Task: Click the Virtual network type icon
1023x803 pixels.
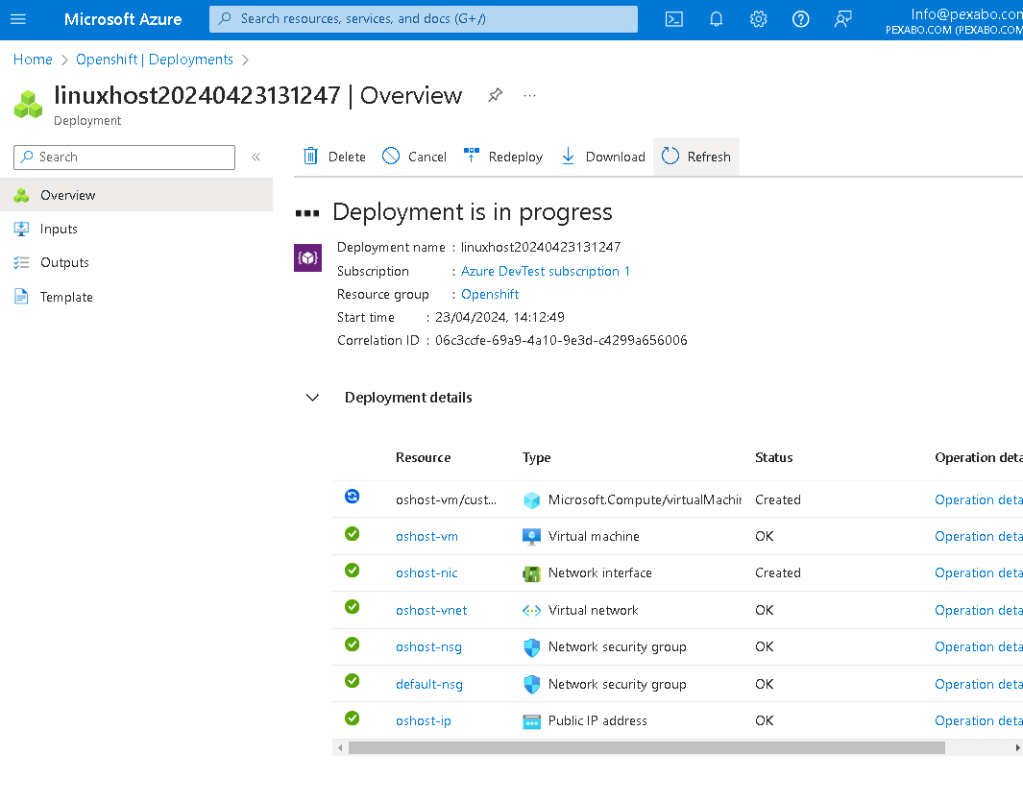Action: [x=532, y=611]
